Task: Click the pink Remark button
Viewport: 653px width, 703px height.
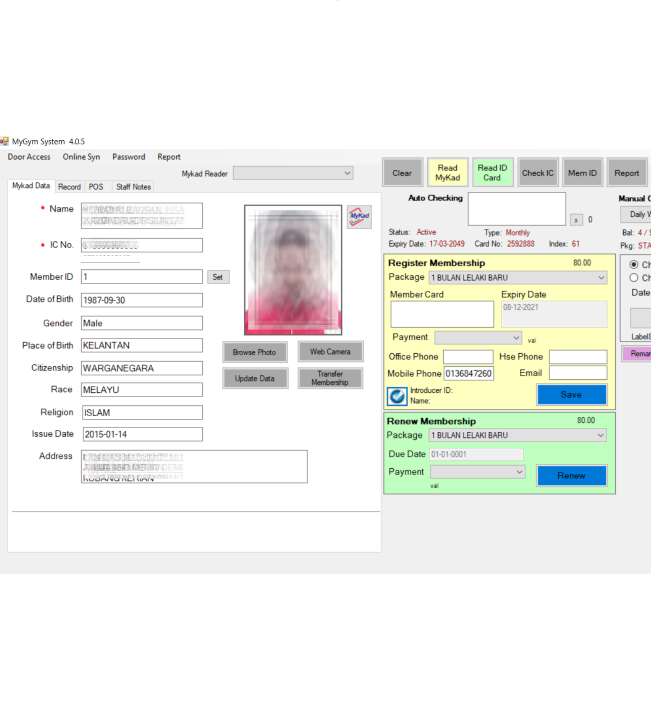Action: point(636,354)
